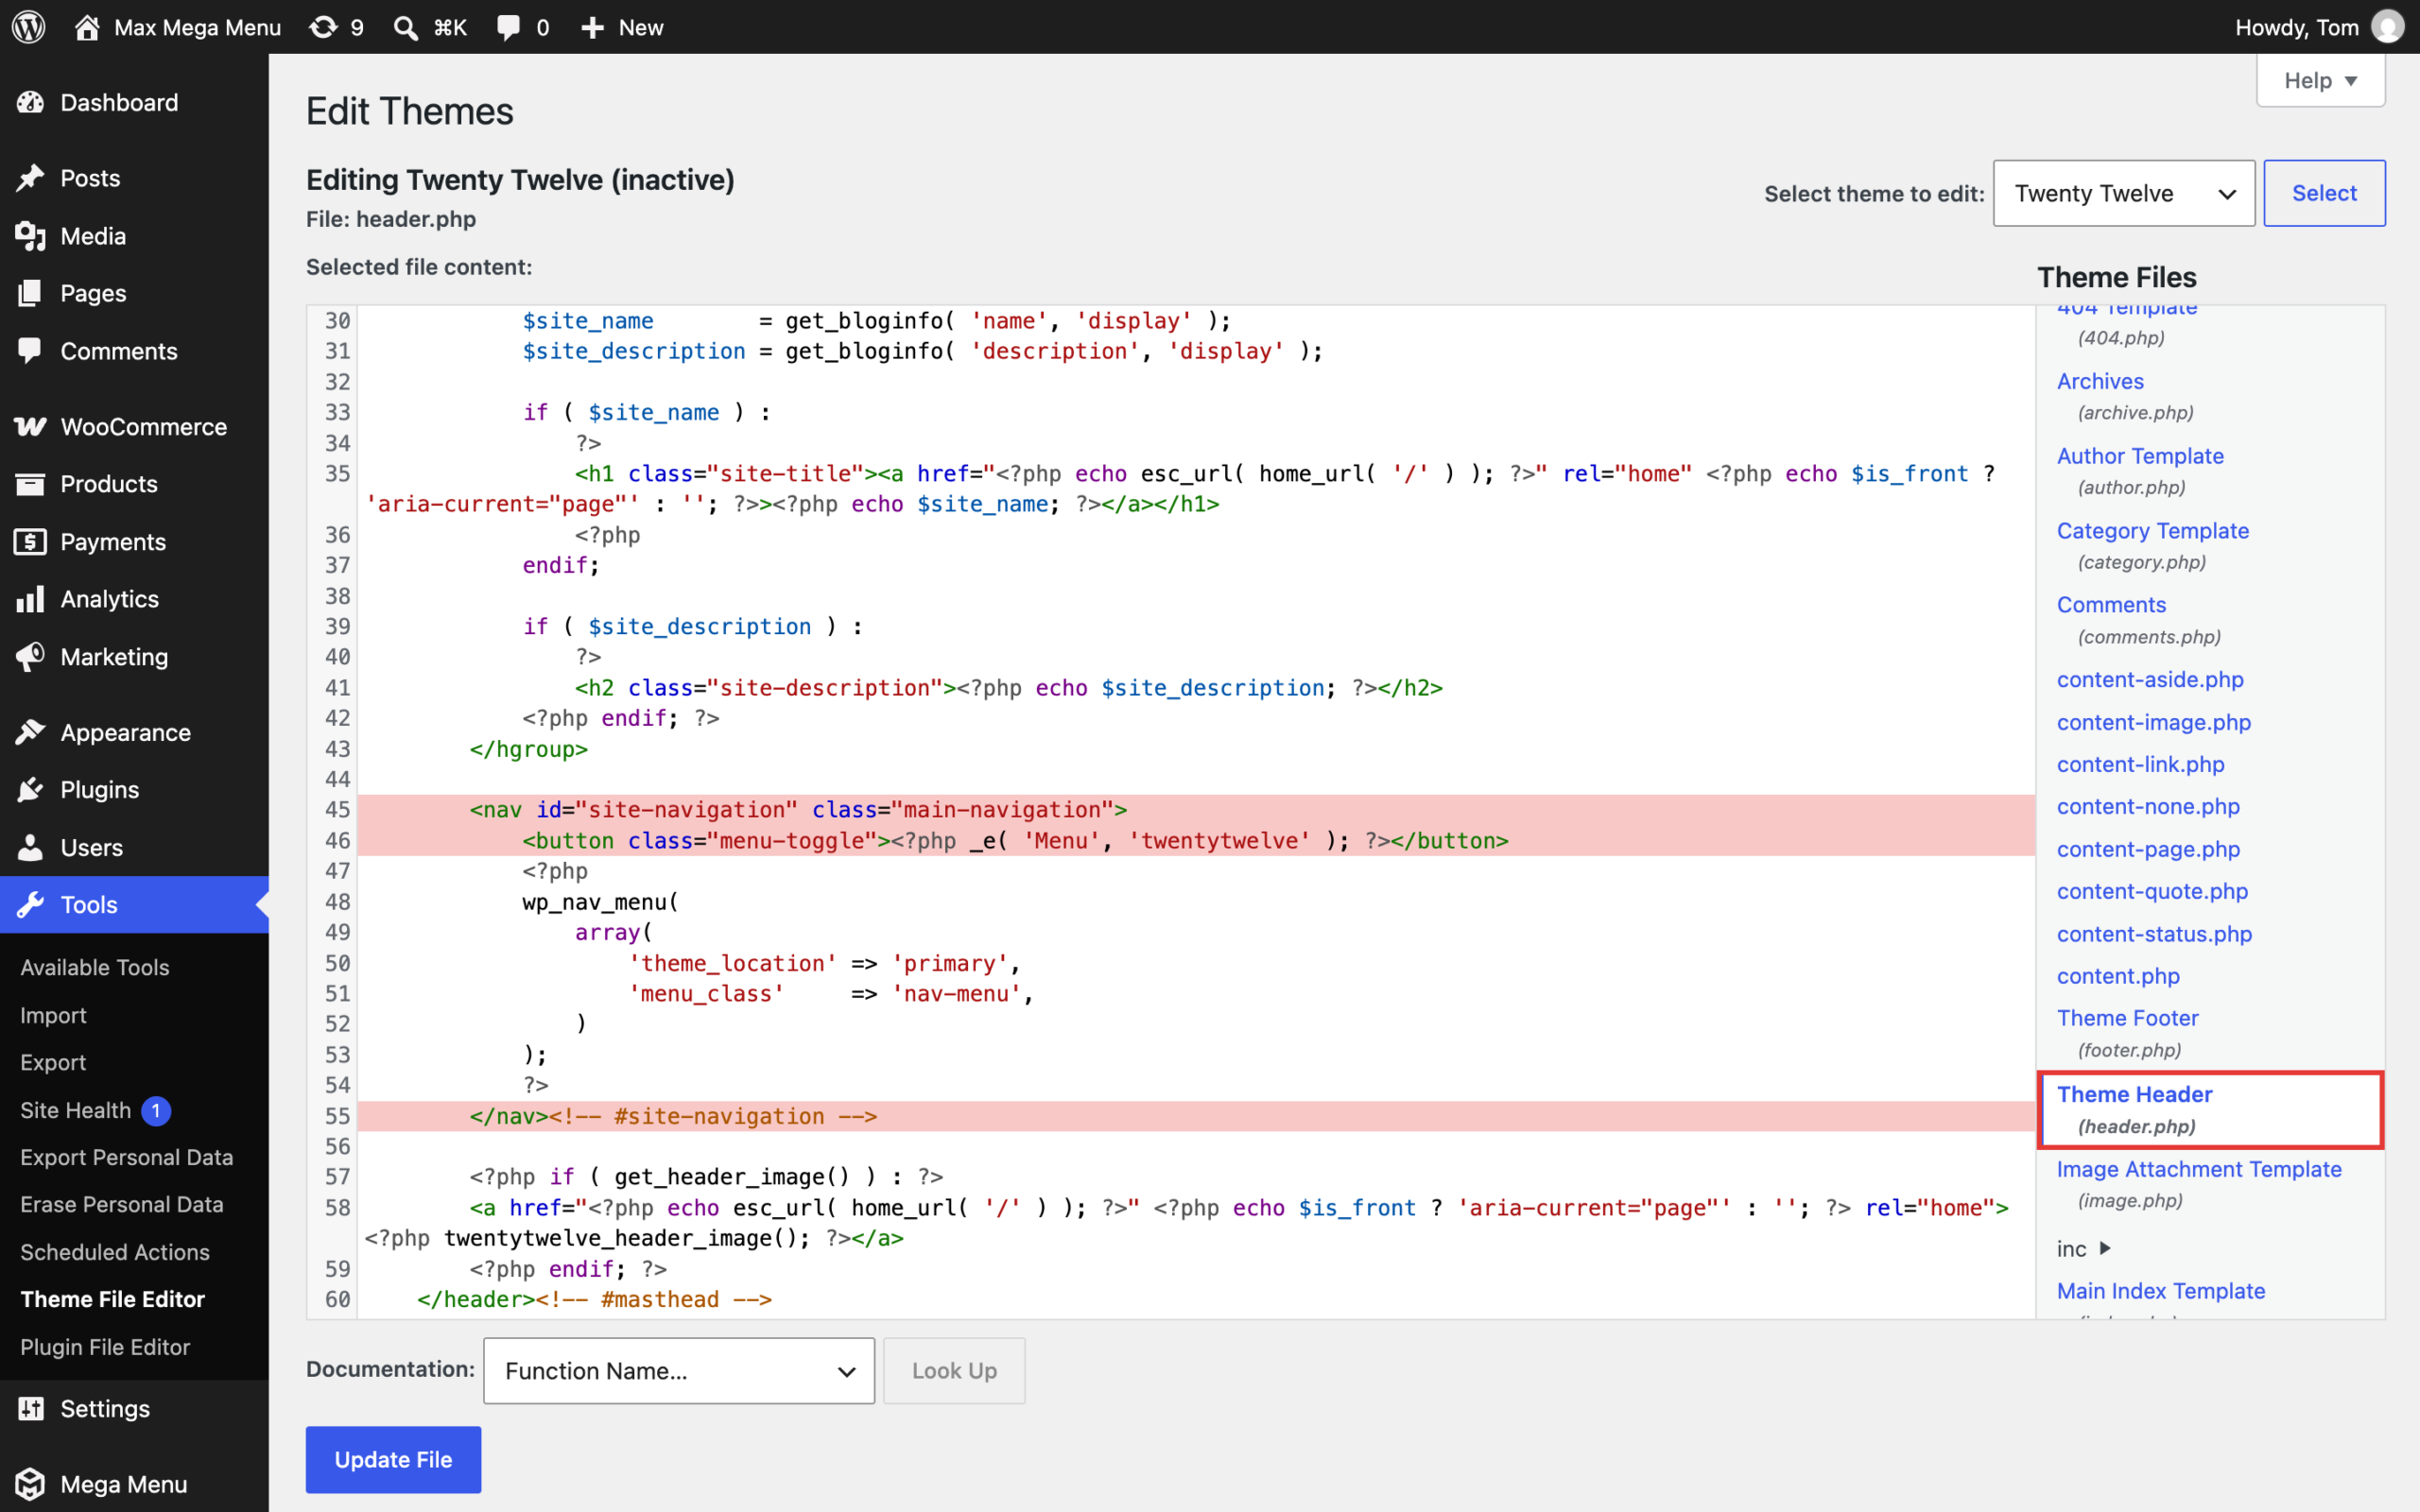Click the comments bubble icon in admin bar
Image resolution: width=2420 pixels, height=1512 pixels.
point(509,27)
